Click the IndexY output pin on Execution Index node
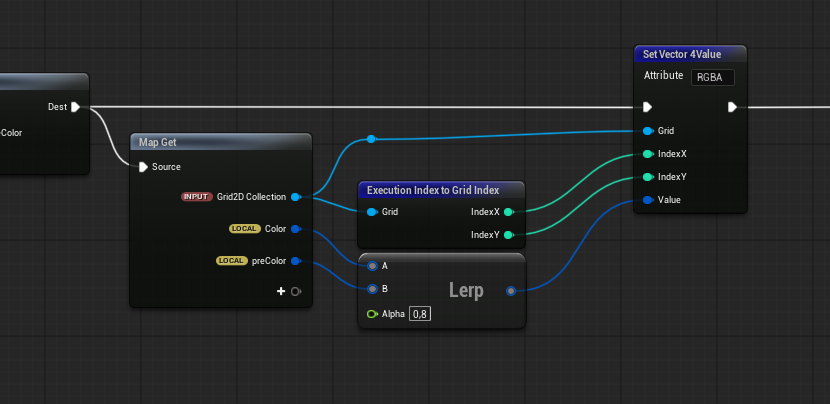 click(509, 235)
